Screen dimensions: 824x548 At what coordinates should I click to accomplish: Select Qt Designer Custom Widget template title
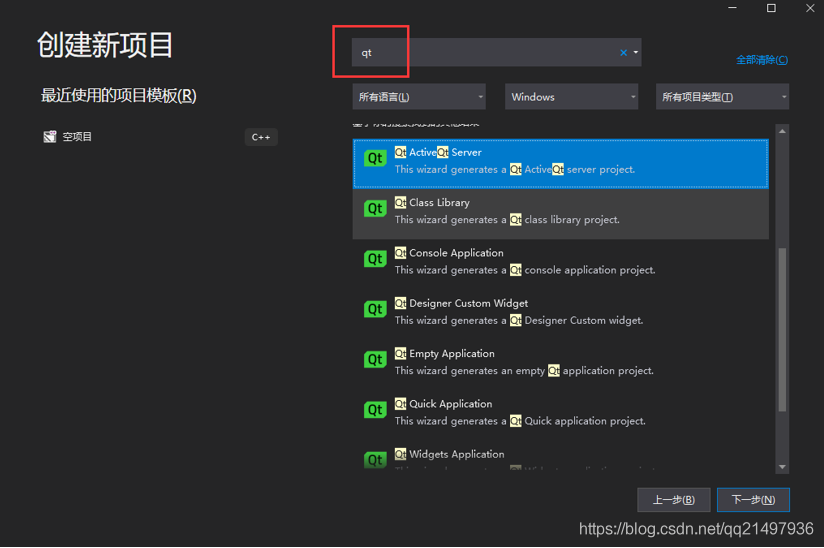point(461,303)
